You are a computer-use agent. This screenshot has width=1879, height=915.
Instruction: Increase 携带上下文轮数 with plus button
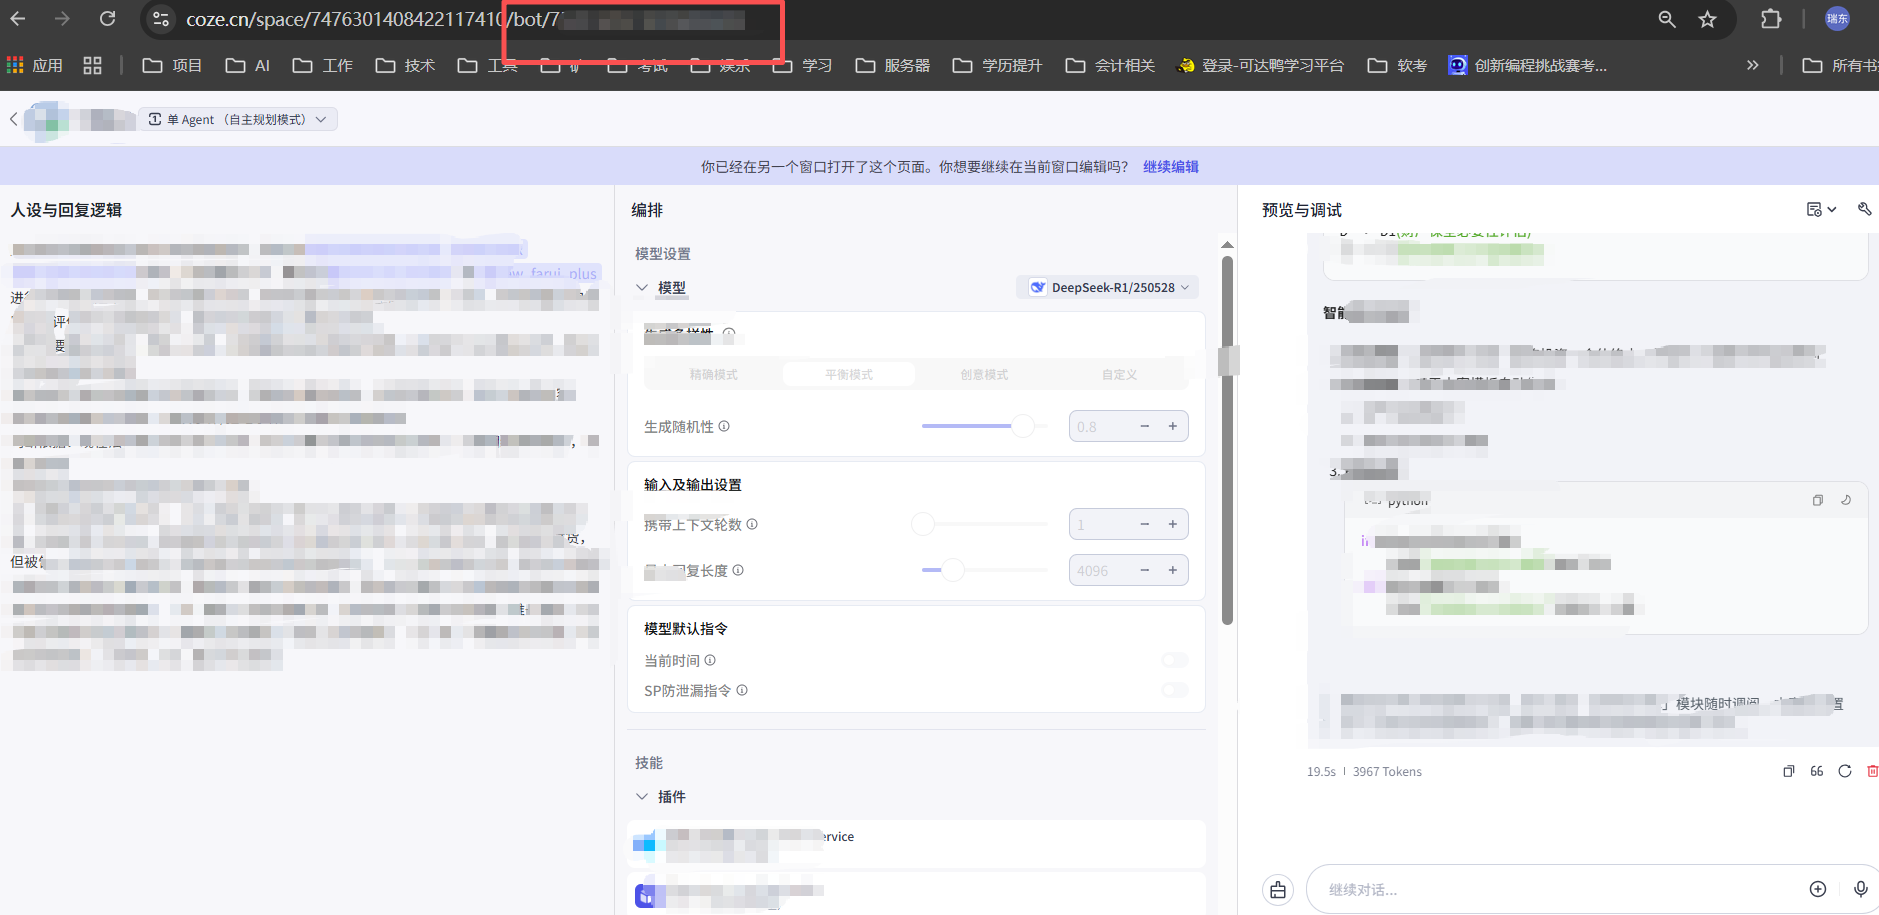[1173, 524]
